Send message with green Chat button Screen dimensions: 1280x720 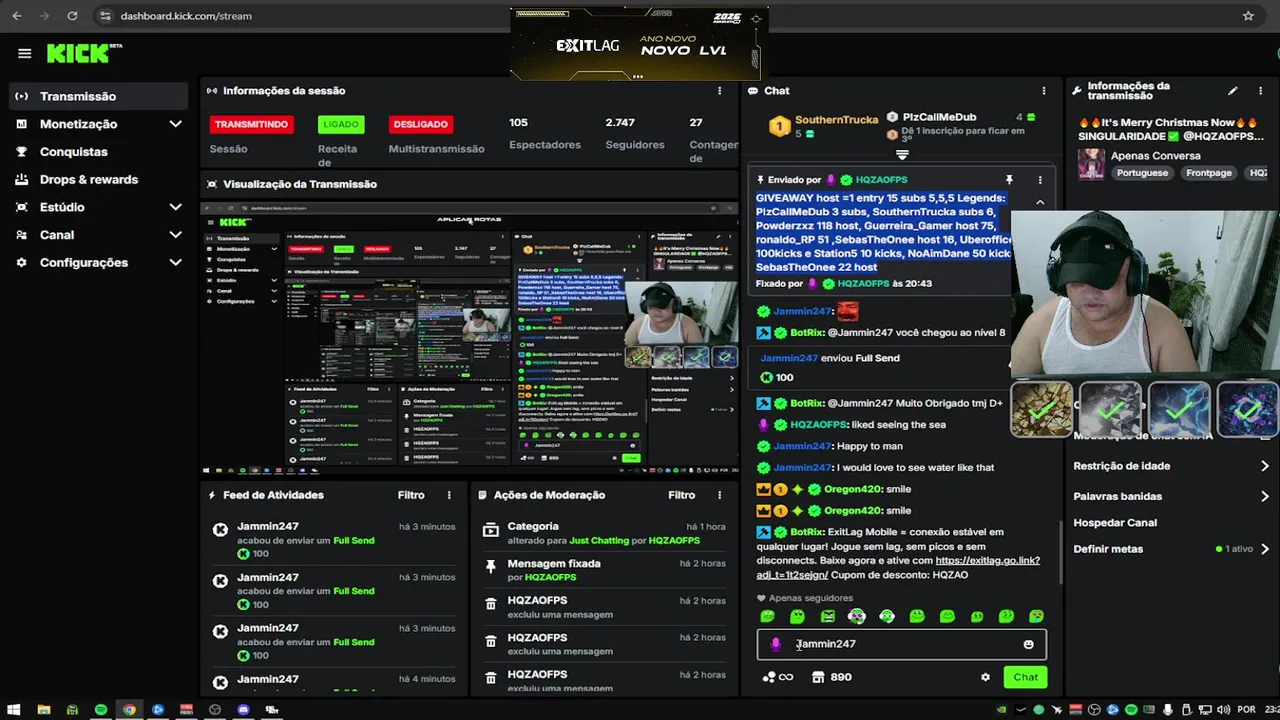tap(1025, 677)
